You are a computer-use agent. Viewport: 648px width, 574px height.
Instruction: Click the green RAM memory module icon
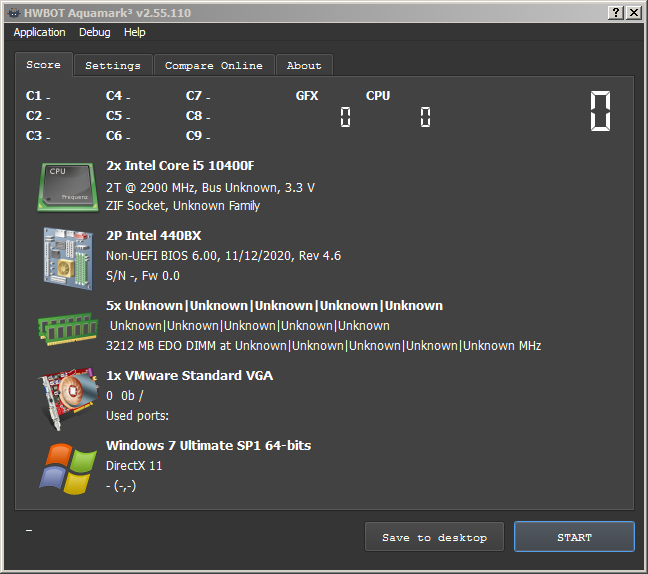[68, 329]
